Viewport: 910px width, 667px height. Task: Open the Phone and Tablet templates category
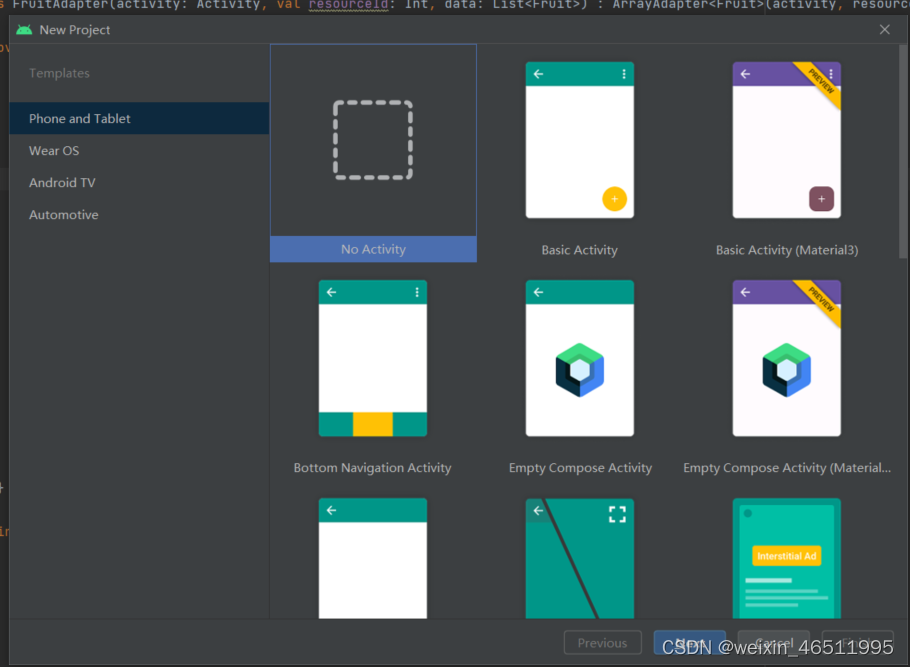click(139, 118)
